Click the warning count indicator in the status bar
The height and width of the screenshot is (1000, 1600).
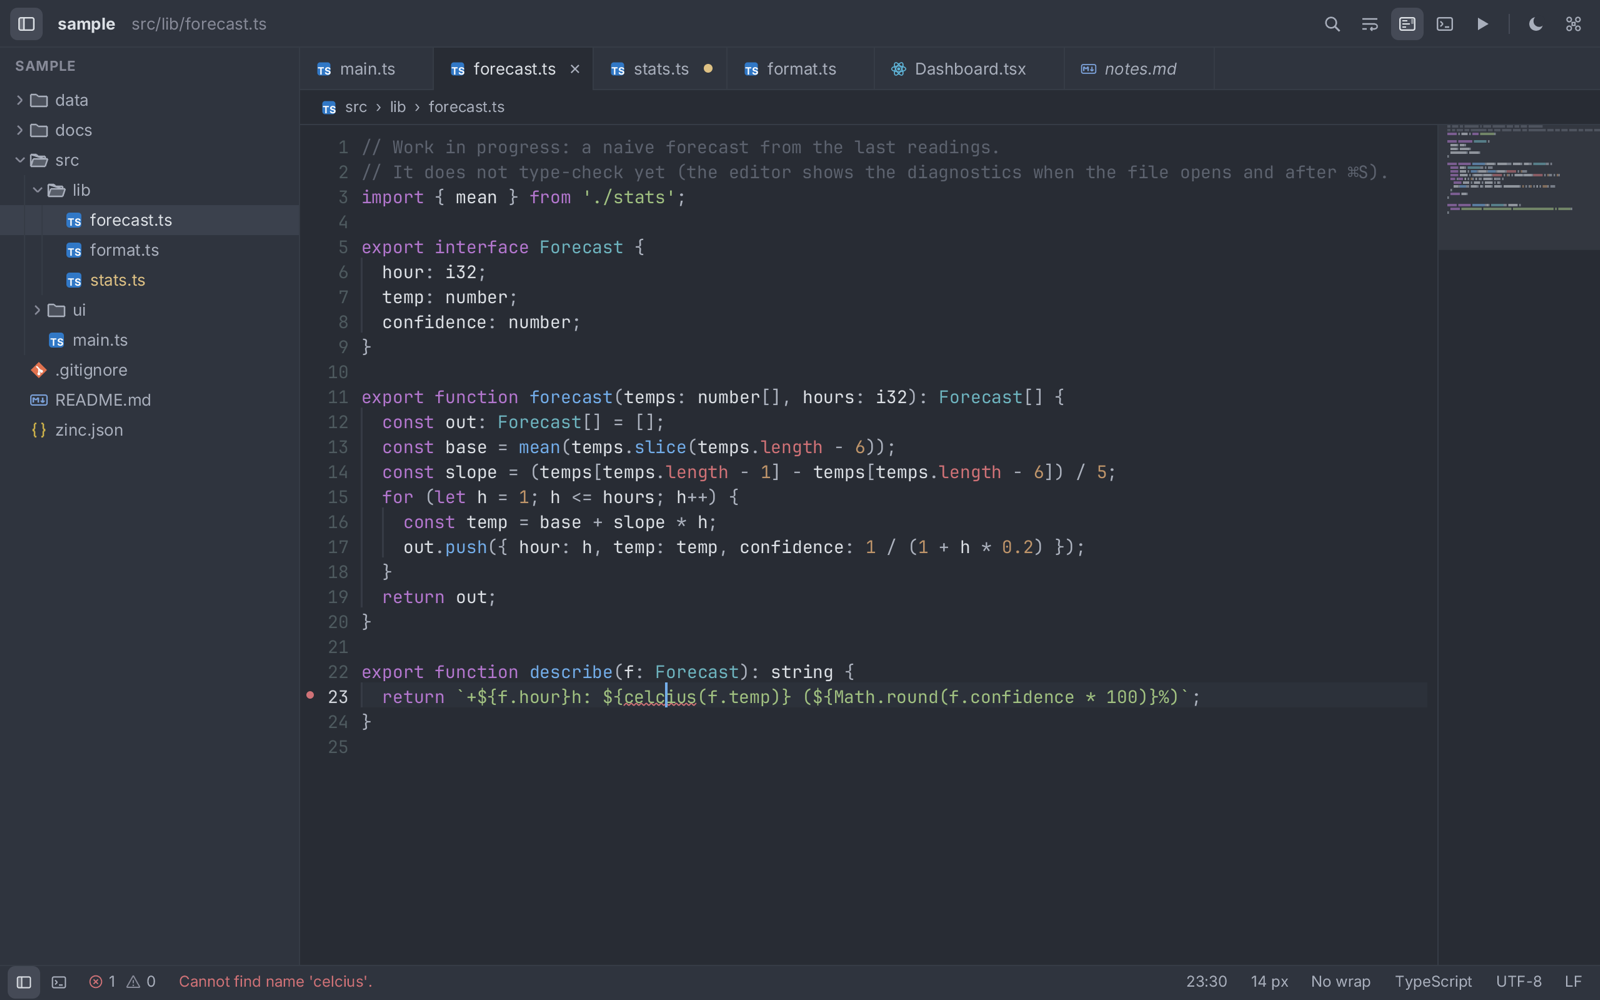141,982
